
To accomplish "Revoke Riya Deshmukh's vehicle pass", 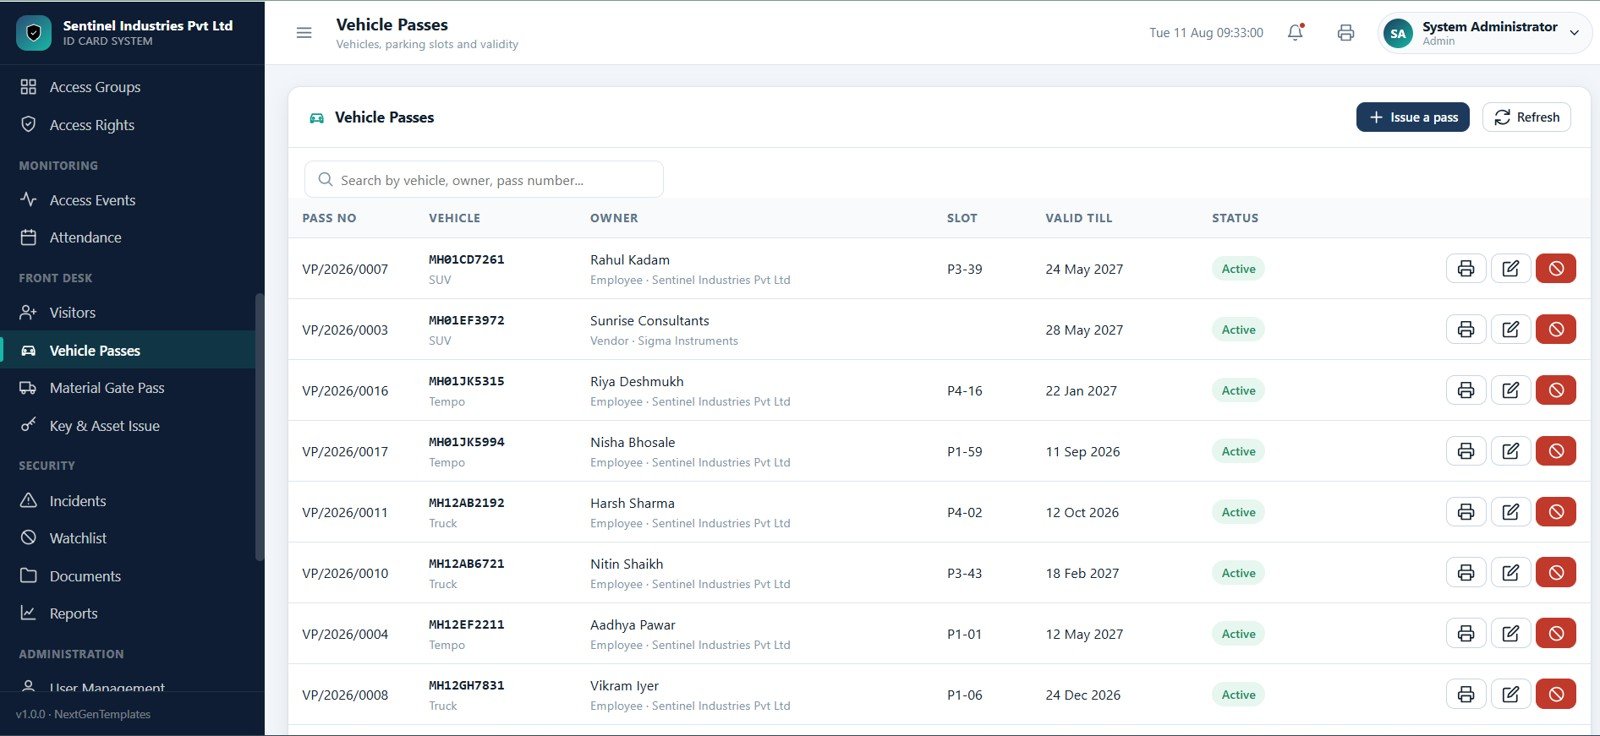I will pyautogui.click(x=1556, y=391).
